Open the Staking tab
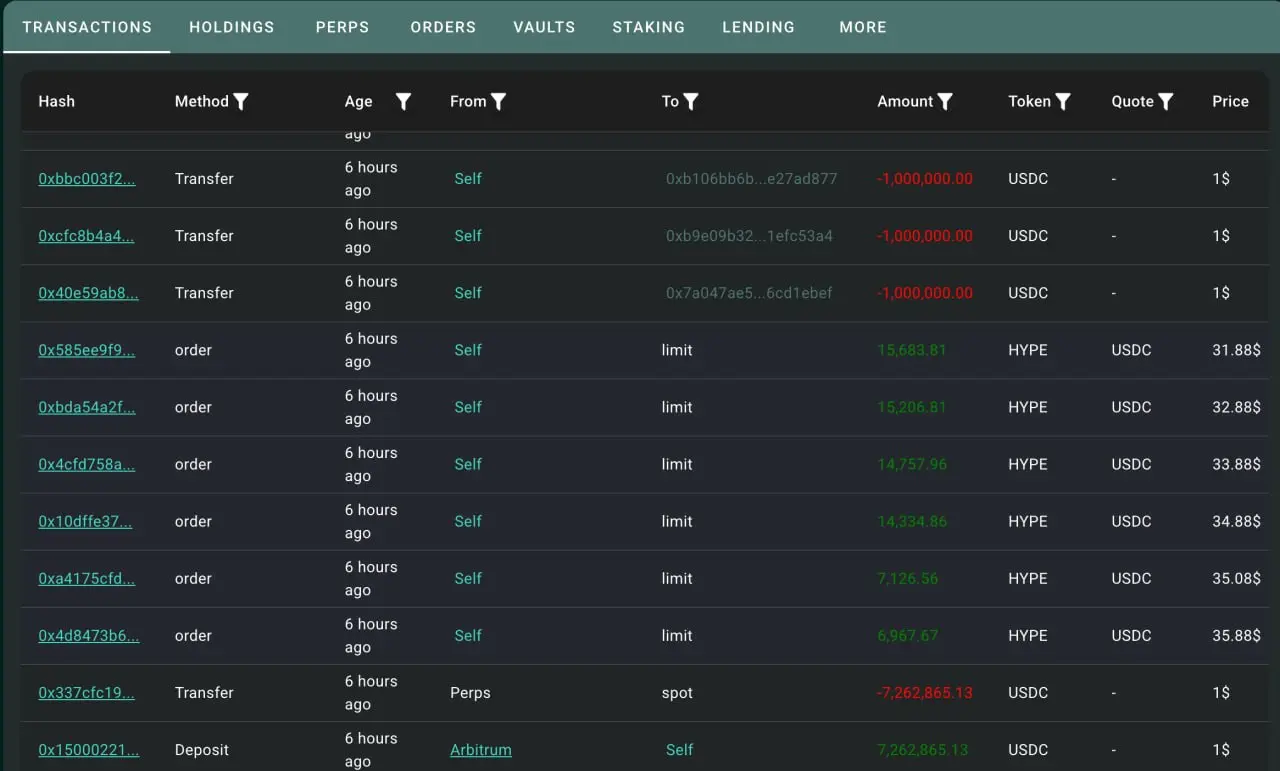1280x771 pixels. click(x=649, y=27)
